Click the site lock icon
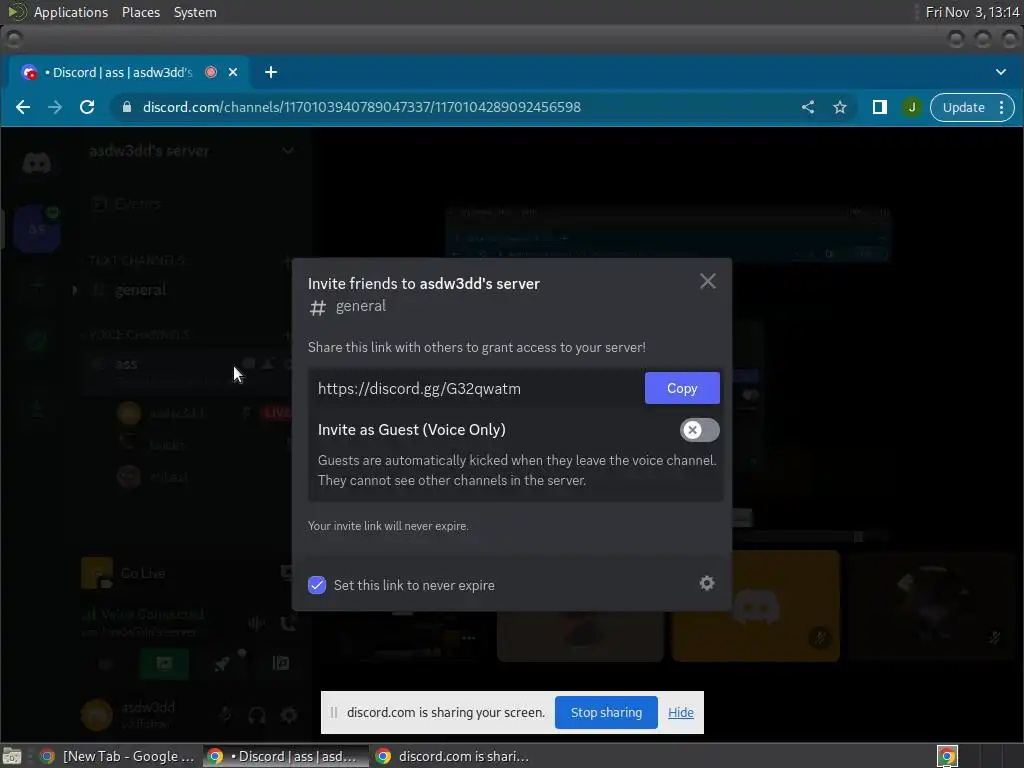The height and width of the screenshot is (768, 1024). coord(127,107)
